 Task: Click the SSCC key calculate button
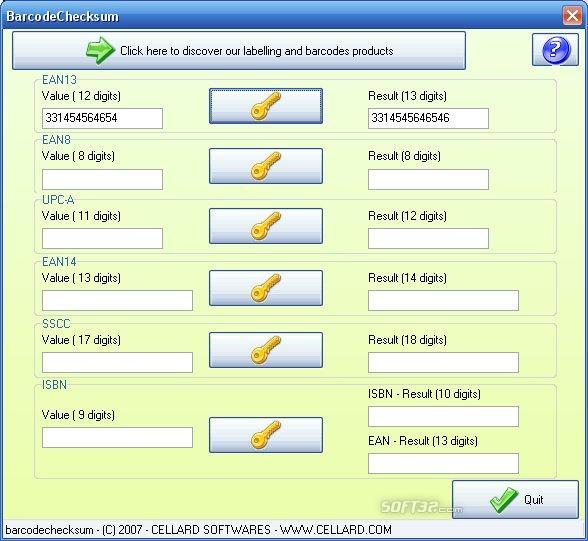pyautogui.click(x=266, y=350)
